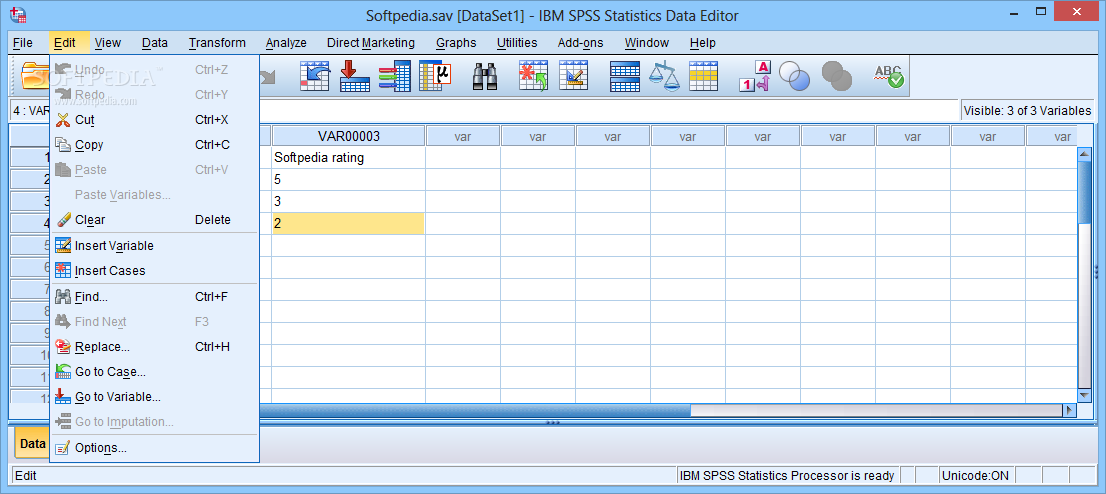Image resolution: width=1106 pixels, height=494 pixels.
Task: Click the Go to Case toolbar icon
Action: click(x=315, y=76)
